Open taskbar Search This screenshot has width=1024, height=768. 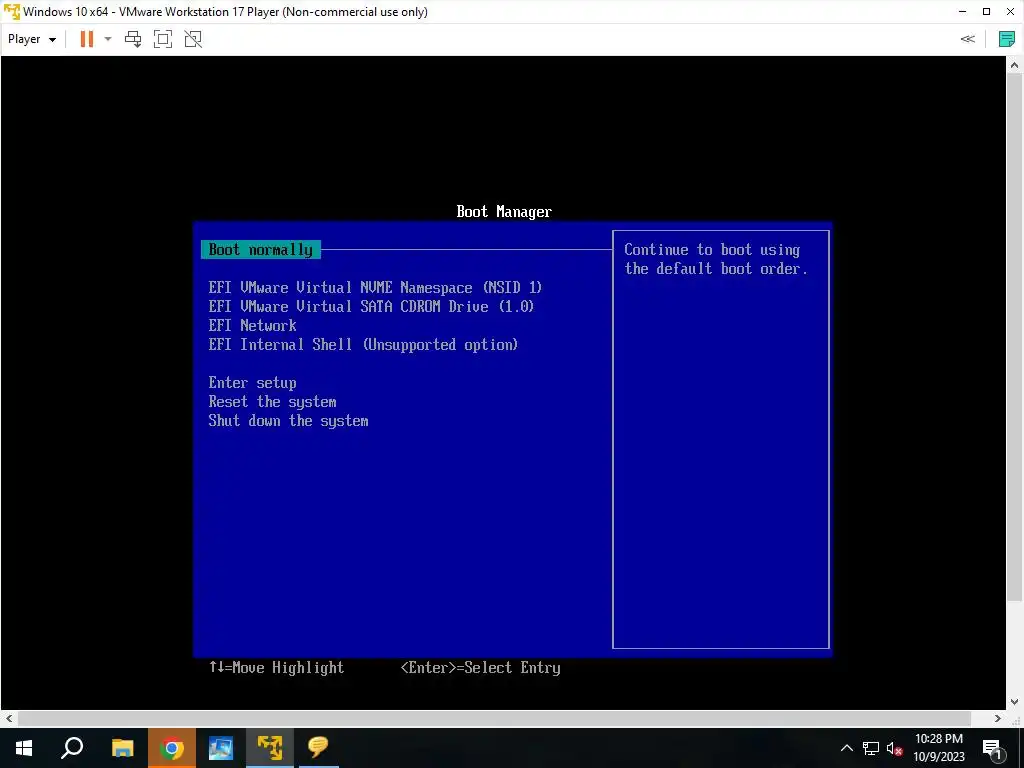72,748
